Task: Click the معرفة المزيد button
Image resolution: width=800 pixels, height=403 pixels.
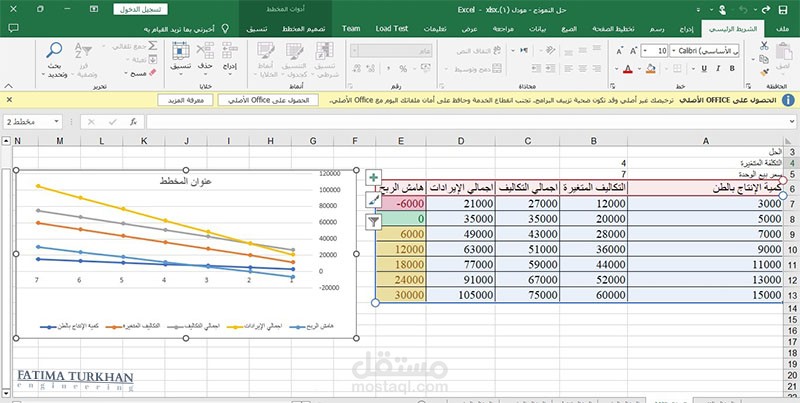Action: click(185, 100)
